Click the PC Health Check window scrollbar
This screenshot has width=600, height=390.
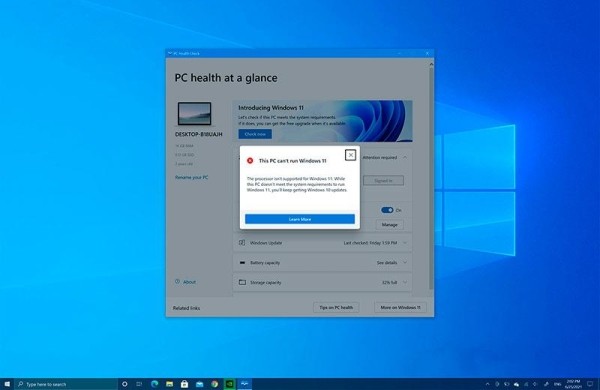431,178
